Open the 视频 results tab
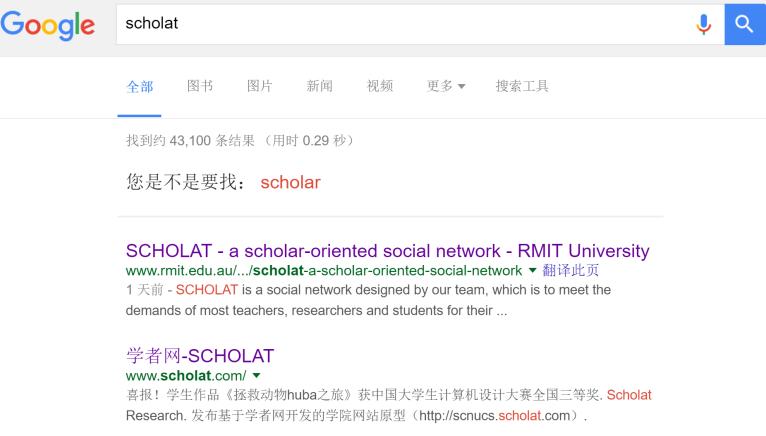The height and width of the screenshot is (436, 766). pos(380,86)
